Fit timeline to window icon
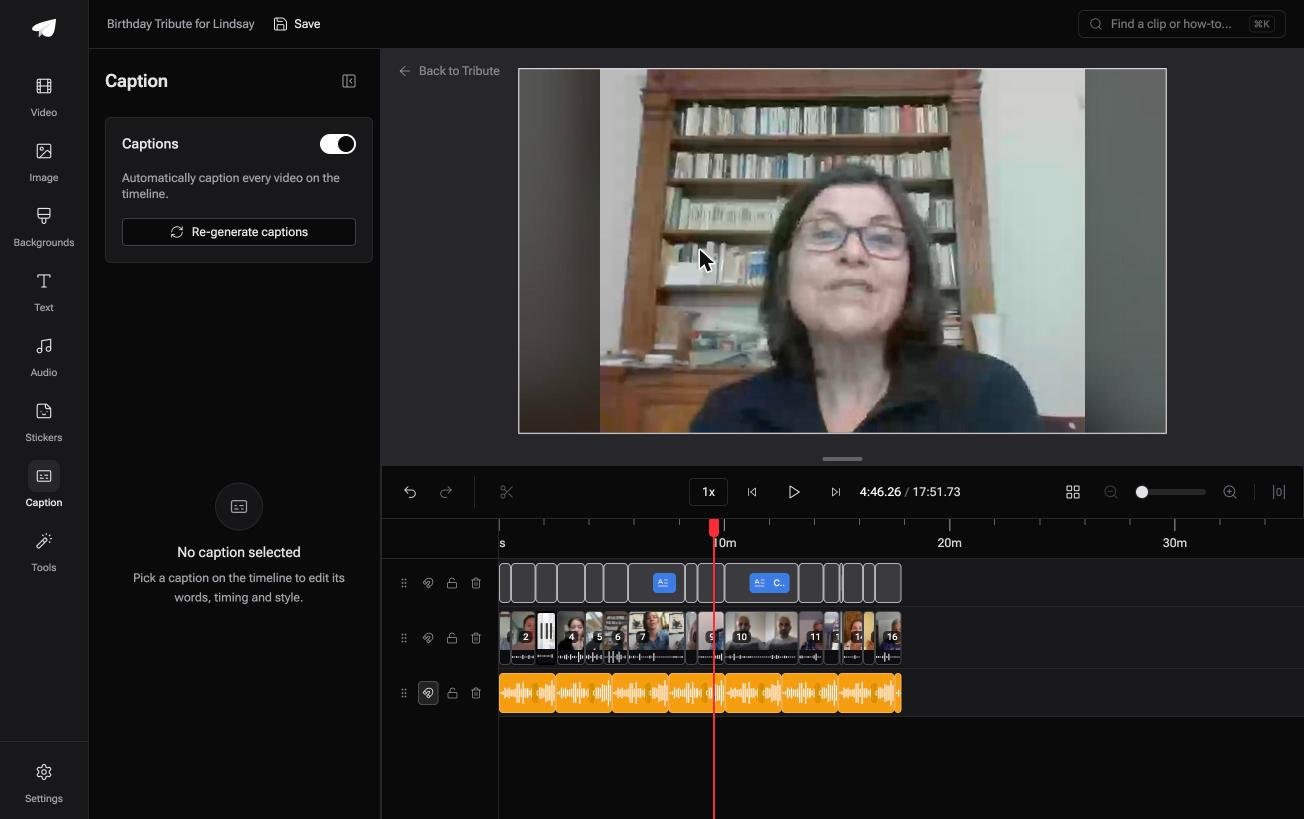Image resolution: width=1304 pixels, height=819 pixels. 1279,492
